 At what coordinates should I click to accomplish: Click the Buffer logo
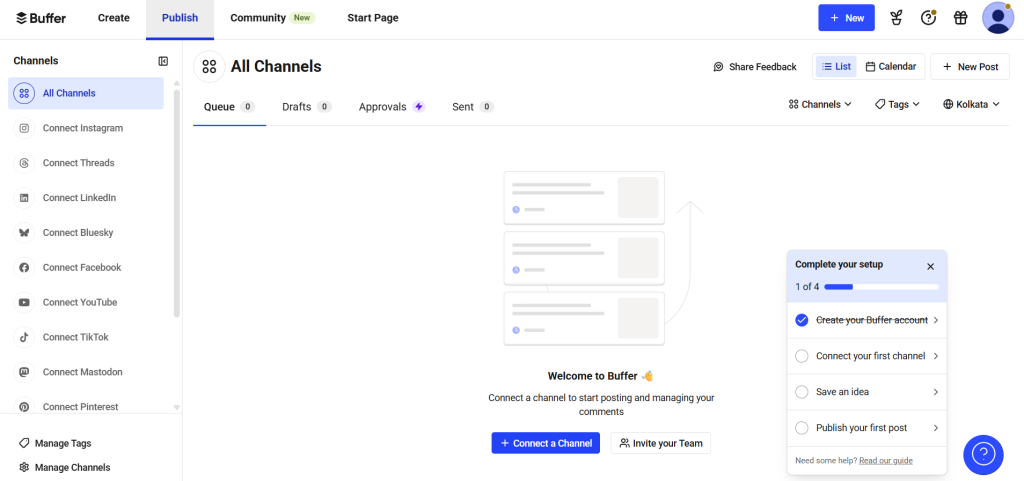(41, 18)
